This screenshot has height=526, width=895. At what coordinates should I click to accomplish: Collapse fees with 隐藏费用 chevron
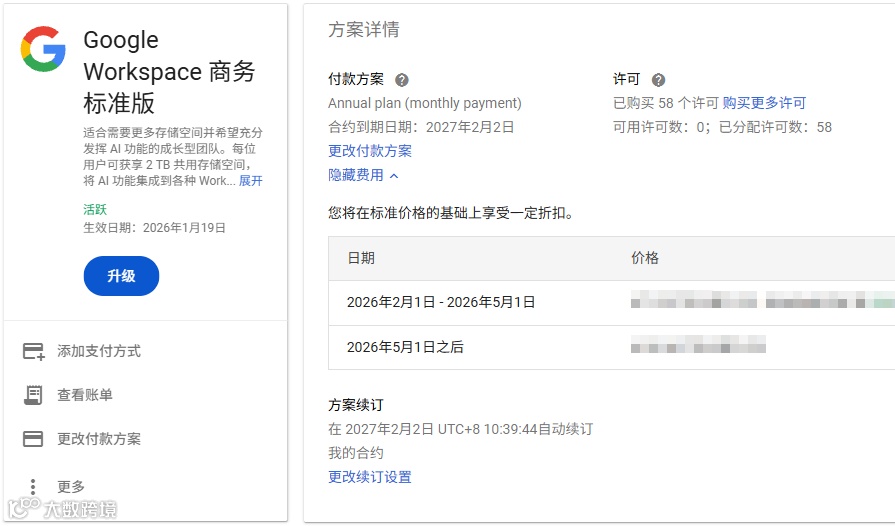click(394, 176)
